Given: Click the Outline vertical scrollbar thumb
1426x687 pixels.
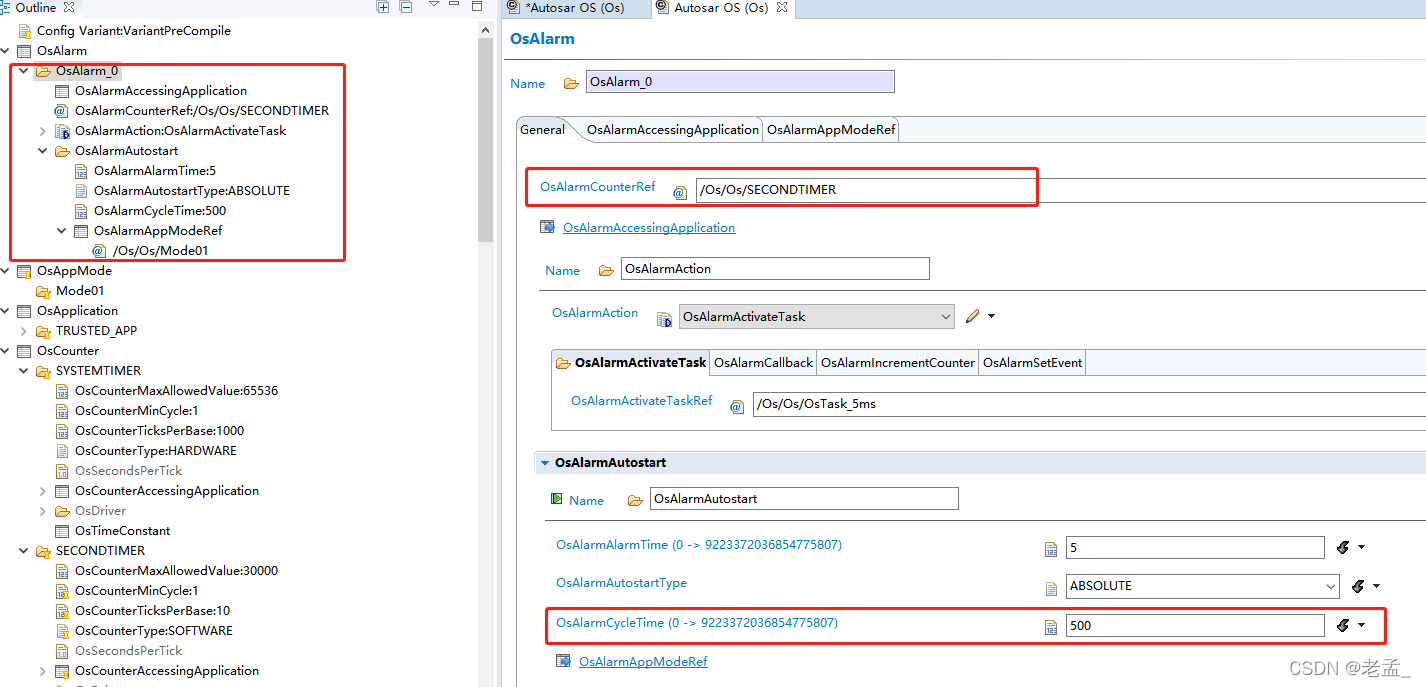Looking at the screenshot, I should coord(486,140).
